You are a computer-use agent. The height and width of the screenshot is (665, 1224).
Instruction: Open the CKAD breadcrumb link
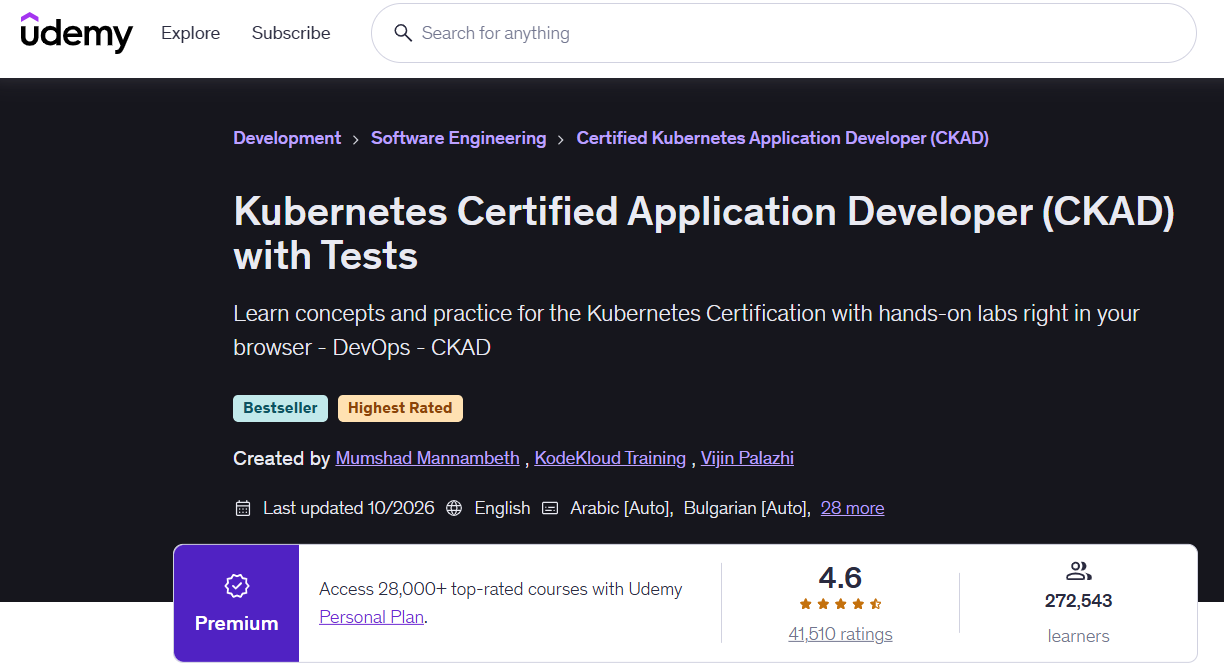pyautogui.click(x=783, y=138)
